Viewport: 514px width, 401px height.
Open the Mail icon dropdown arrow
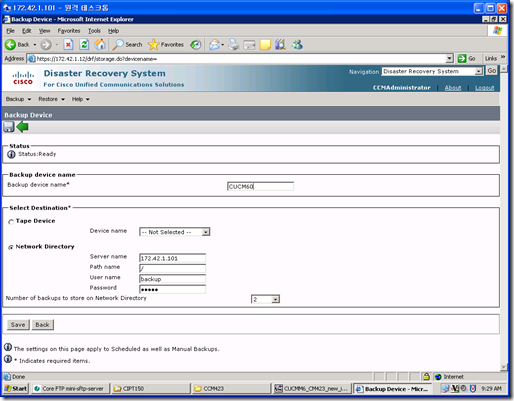[222, 44]
